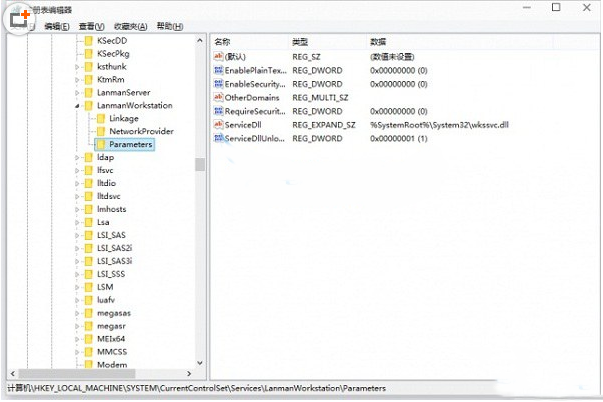Expand the ksthunk tree node

(77, 67)
